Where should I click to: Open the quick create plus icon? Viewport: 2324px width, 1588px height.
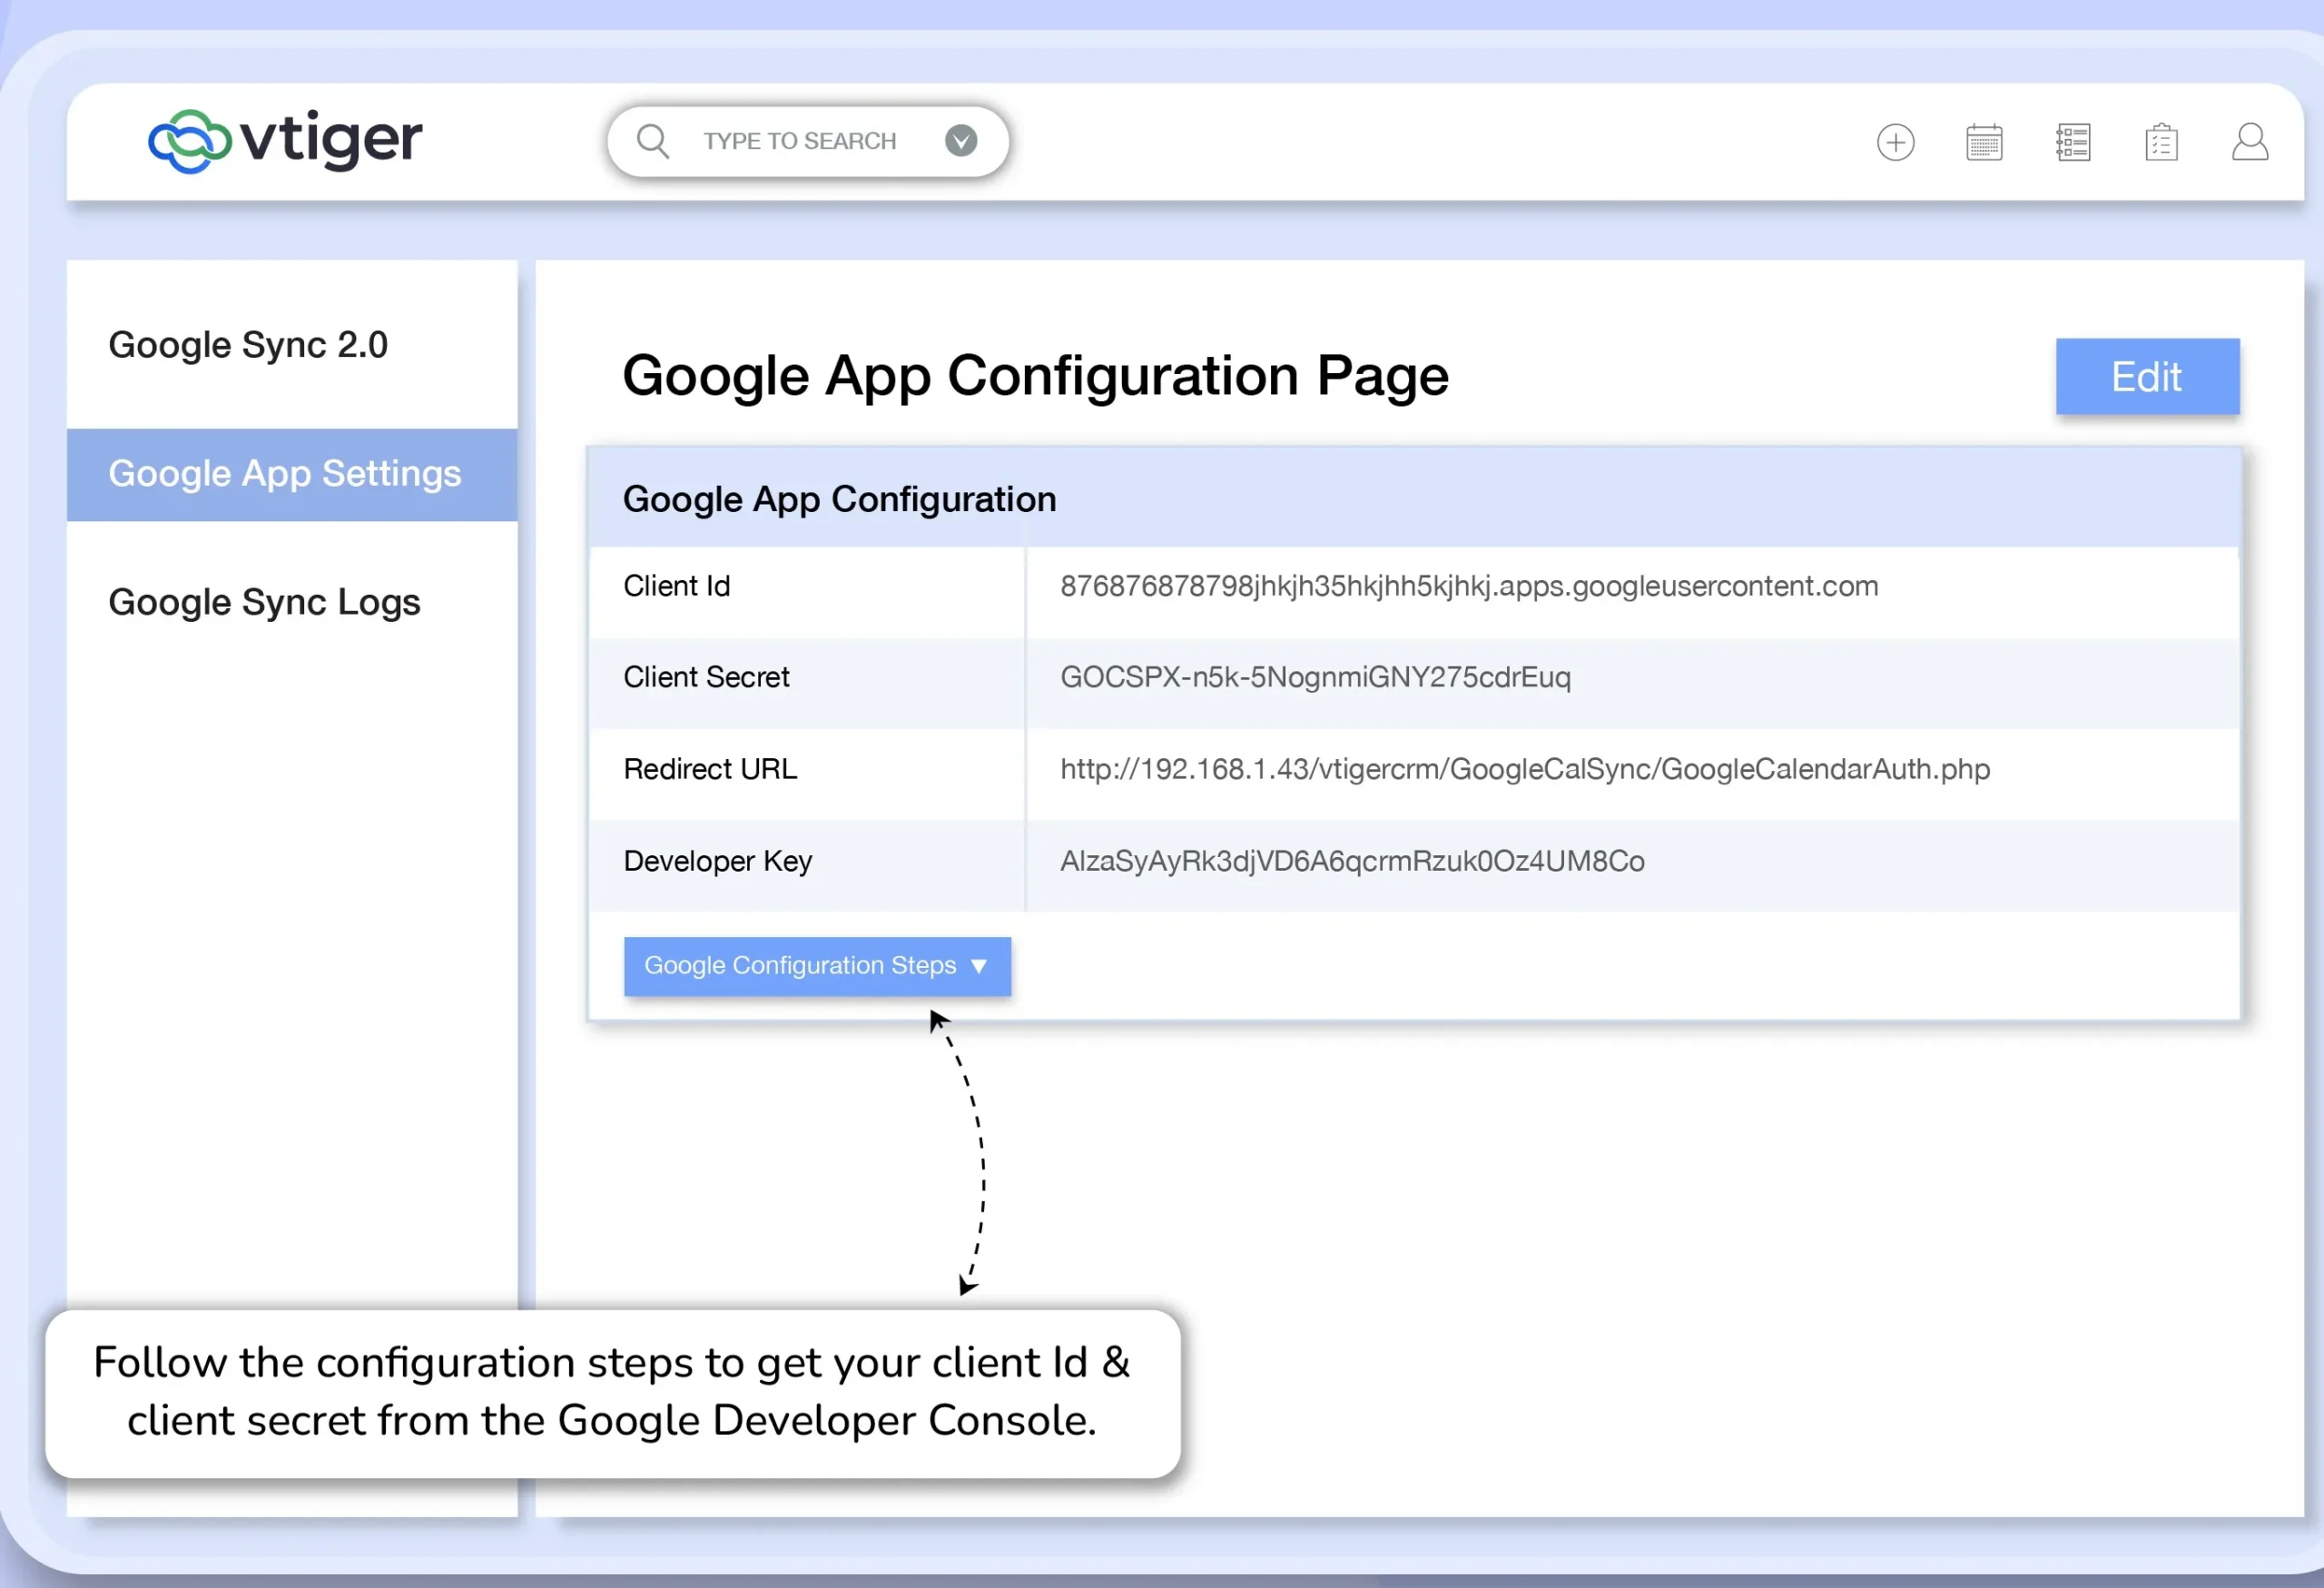pos(1895,142)
